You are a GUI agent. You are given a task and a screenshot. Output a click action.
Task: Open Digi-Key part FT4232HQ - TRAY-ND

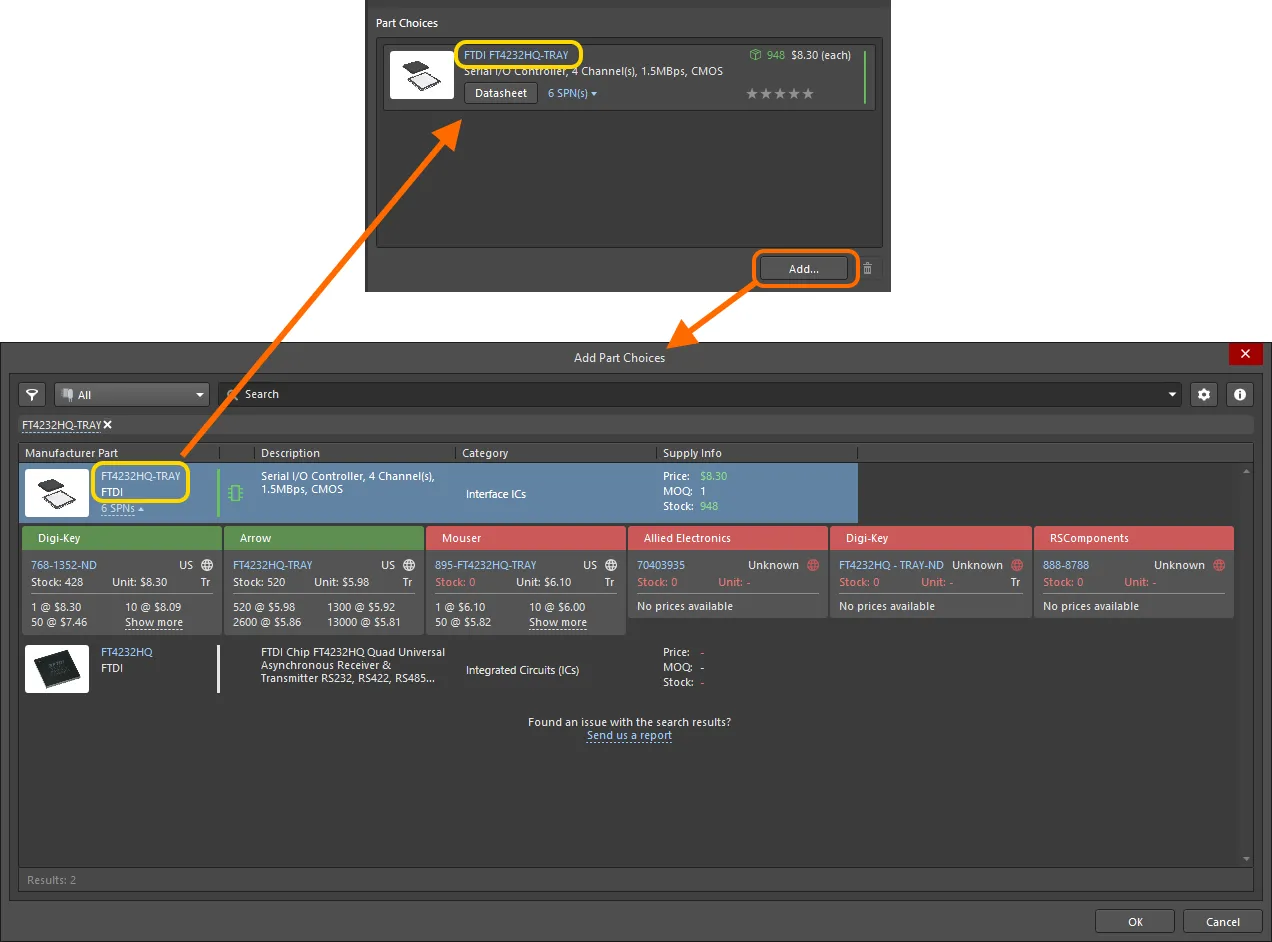(x=891, y=565)
